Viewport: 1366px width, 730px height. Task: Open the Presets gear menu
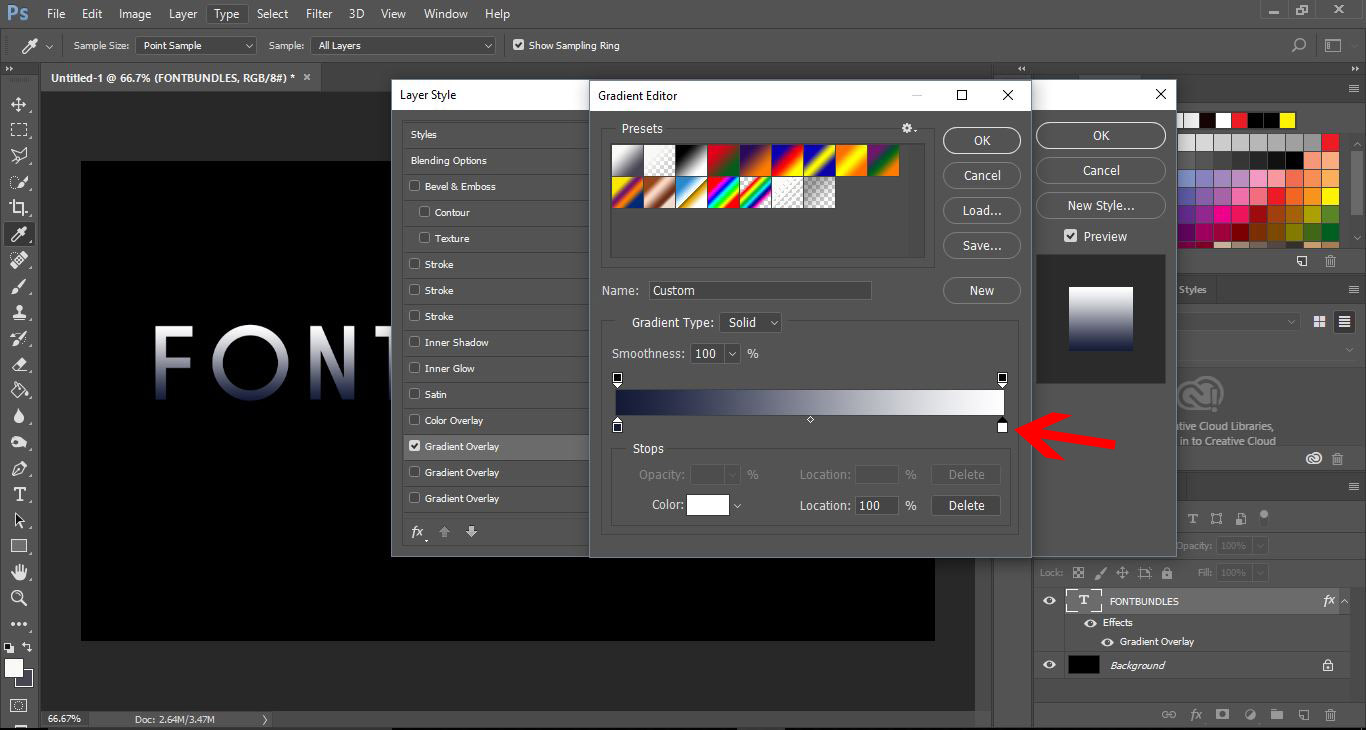click(x=908, y=128)
